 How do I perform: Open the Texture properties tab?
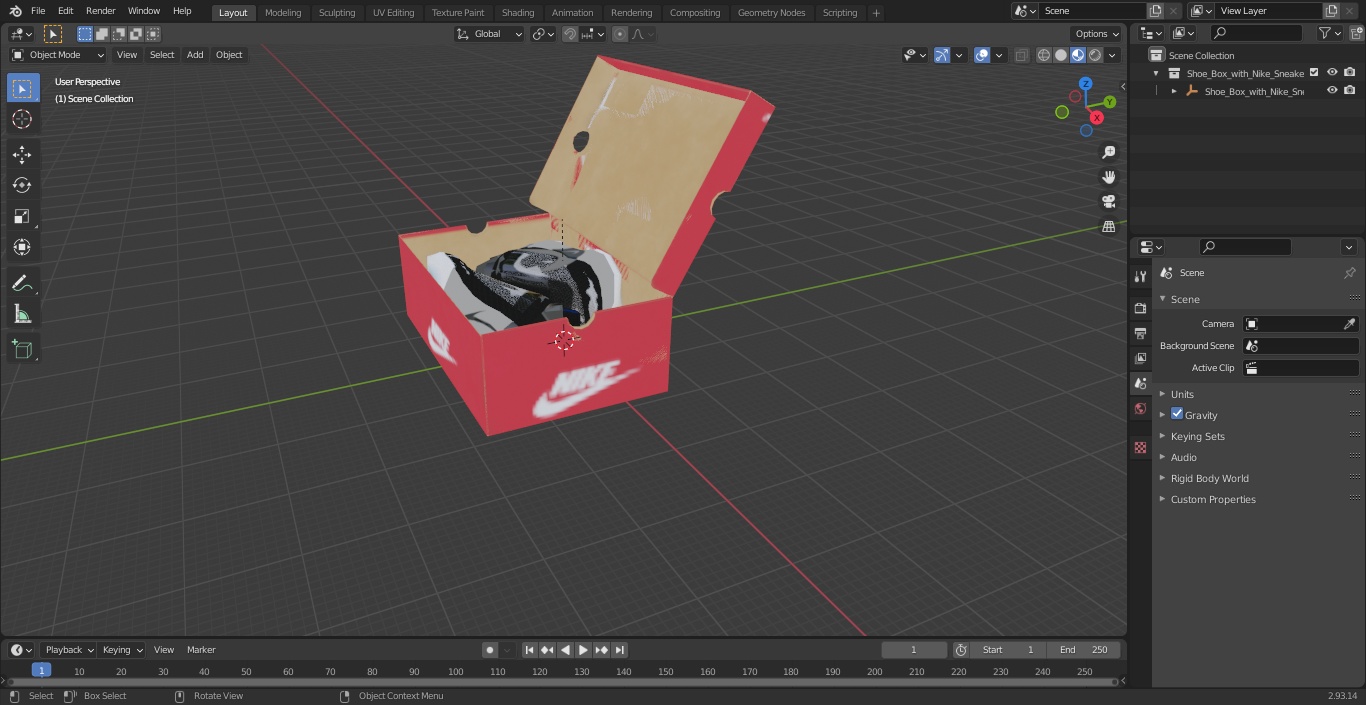click(1140, 447)
